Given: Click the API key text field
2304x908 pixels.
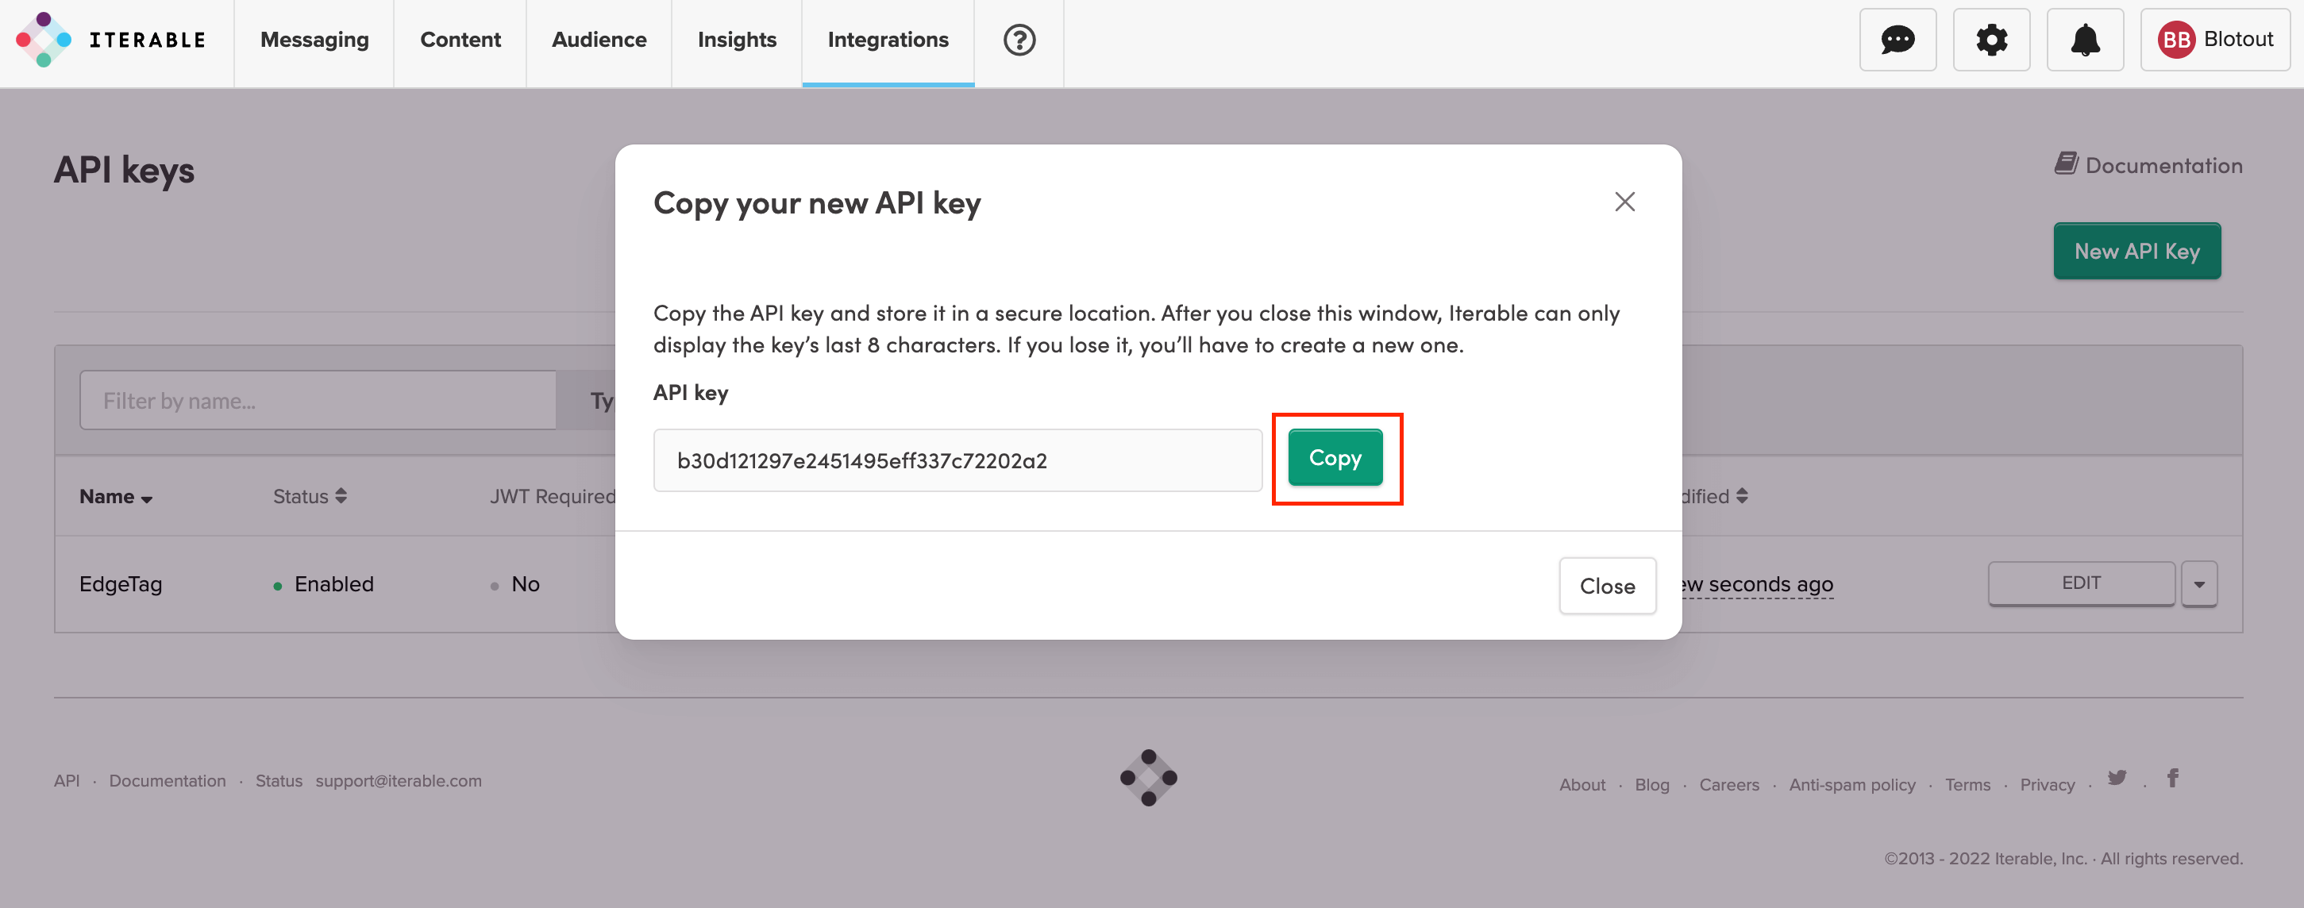Looking at the screenshot, I should (x=957, y=460).
